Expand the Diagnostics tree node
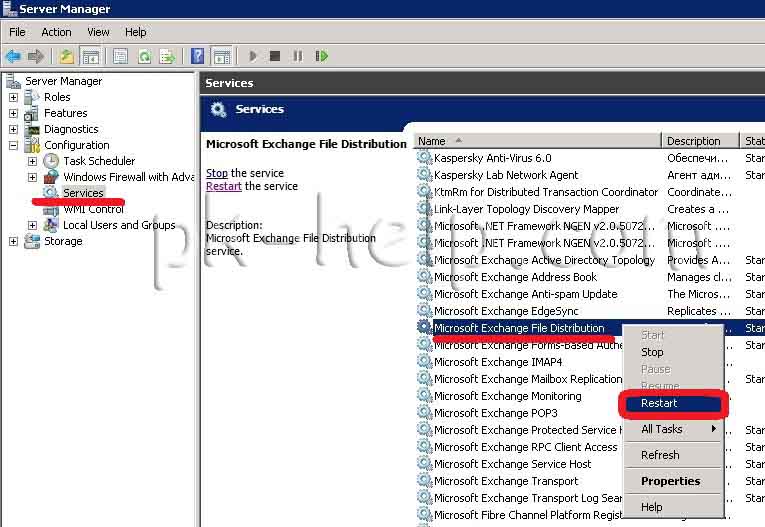The image size is (765, 527). pyautogui.click(x=13, y=129)
